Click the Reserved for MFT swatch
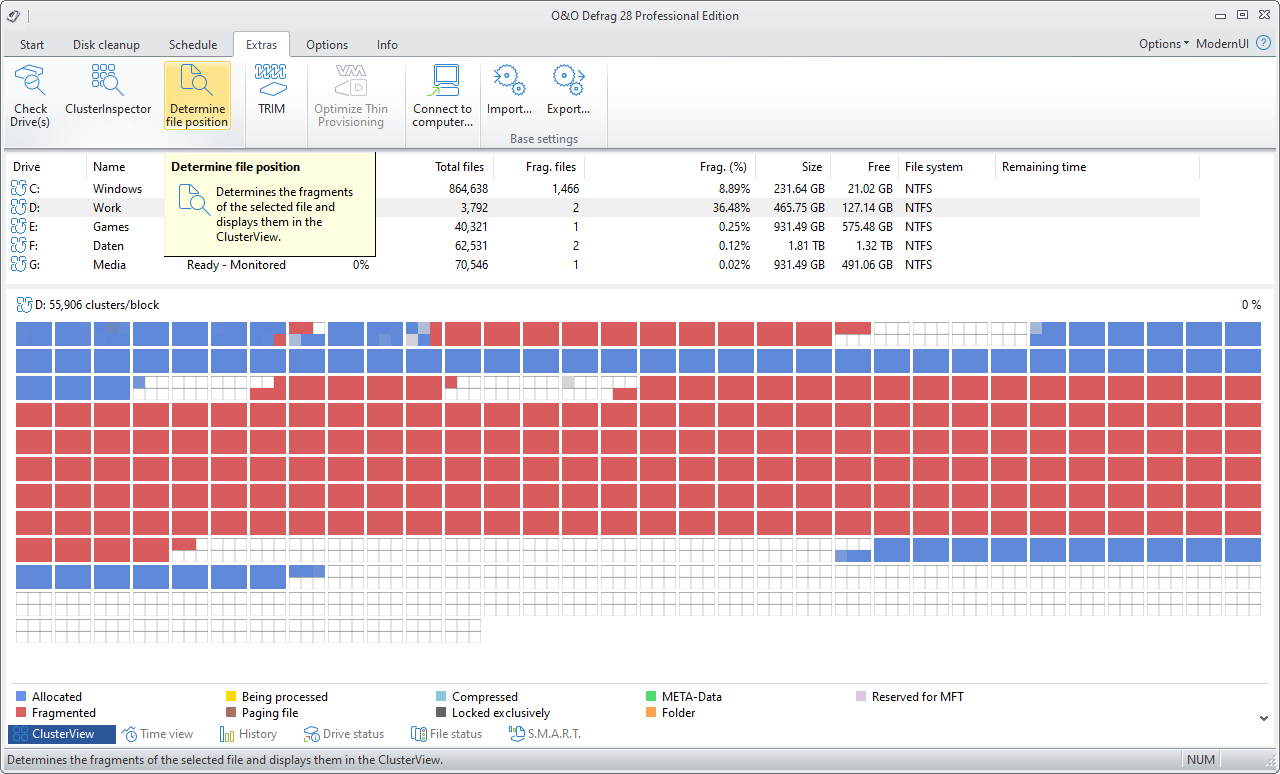1280x774 pixels. coord(862,696)
